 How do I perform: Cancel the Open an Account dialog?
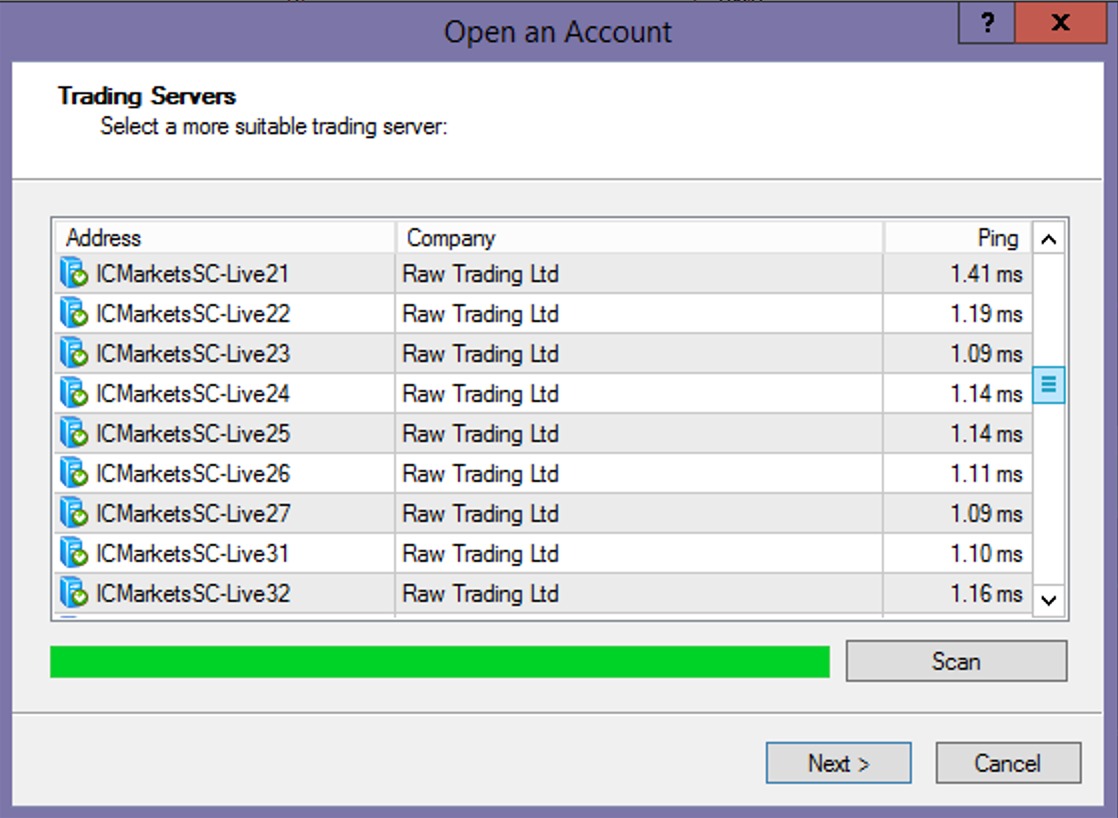(1008, 763)
